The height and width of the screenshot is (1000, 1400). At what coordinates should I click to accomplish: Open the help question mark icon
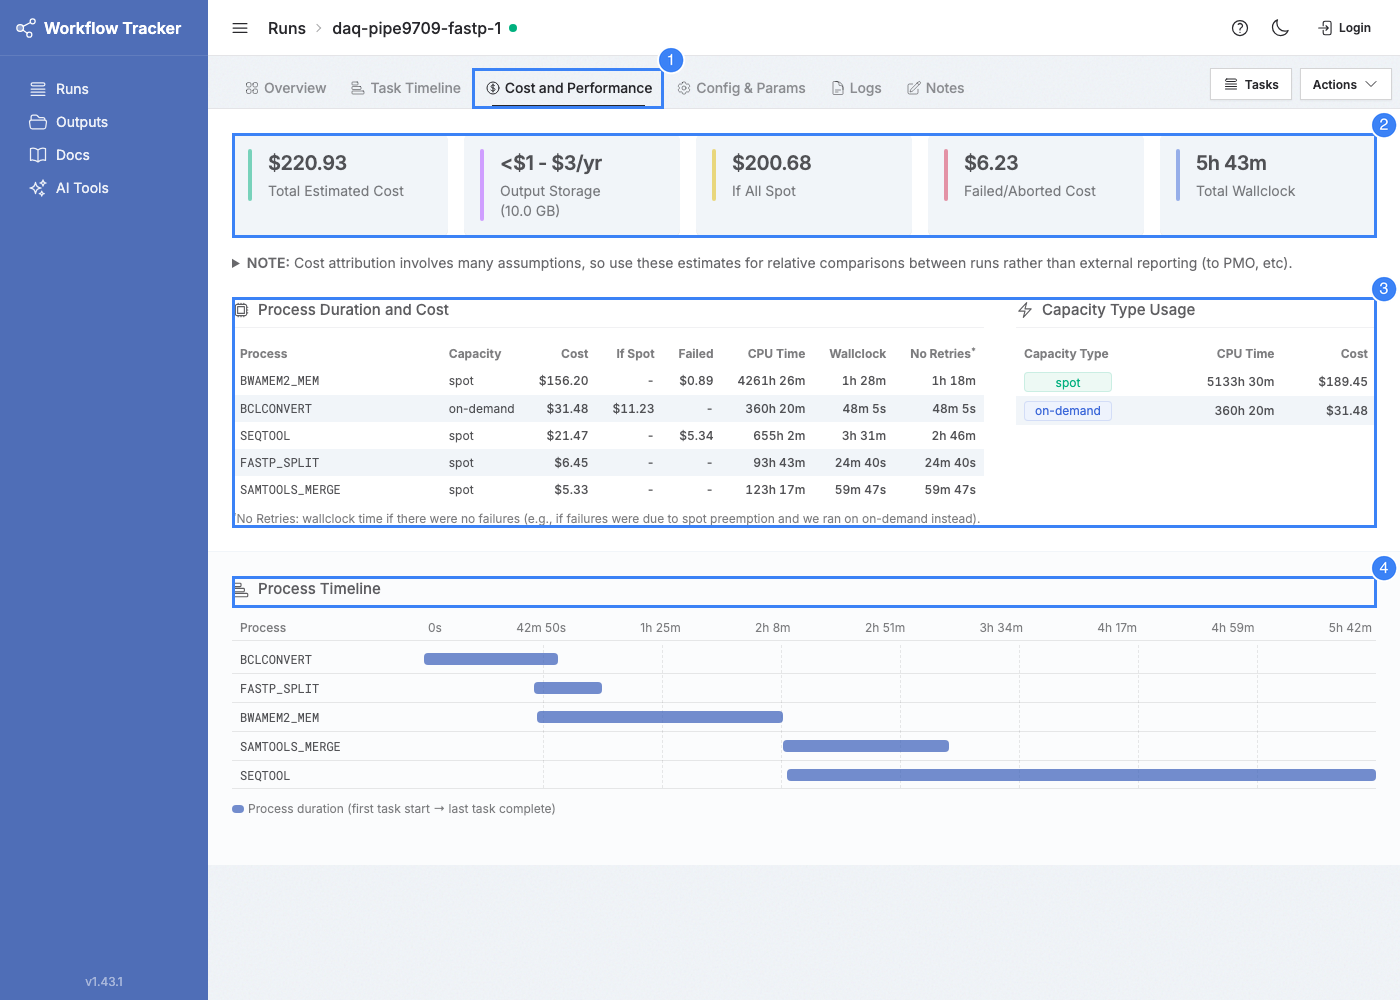[1240, 28]
